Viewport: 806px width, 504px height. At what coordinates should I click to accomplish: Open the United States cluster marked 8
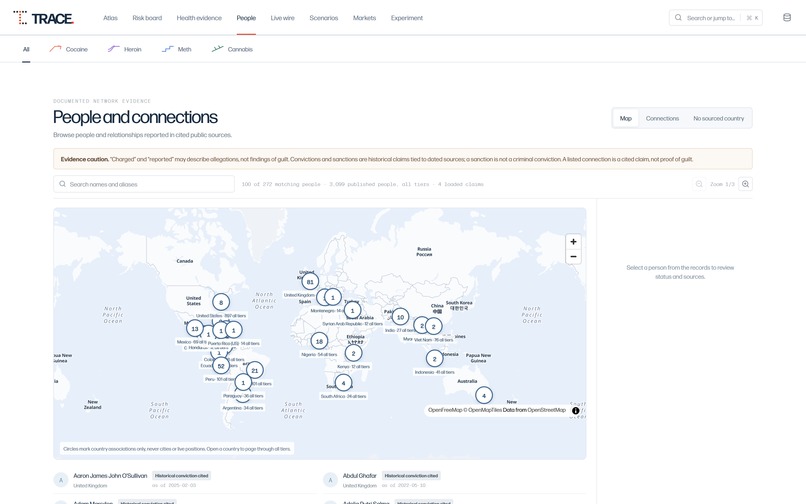click(x=221, y=302)
